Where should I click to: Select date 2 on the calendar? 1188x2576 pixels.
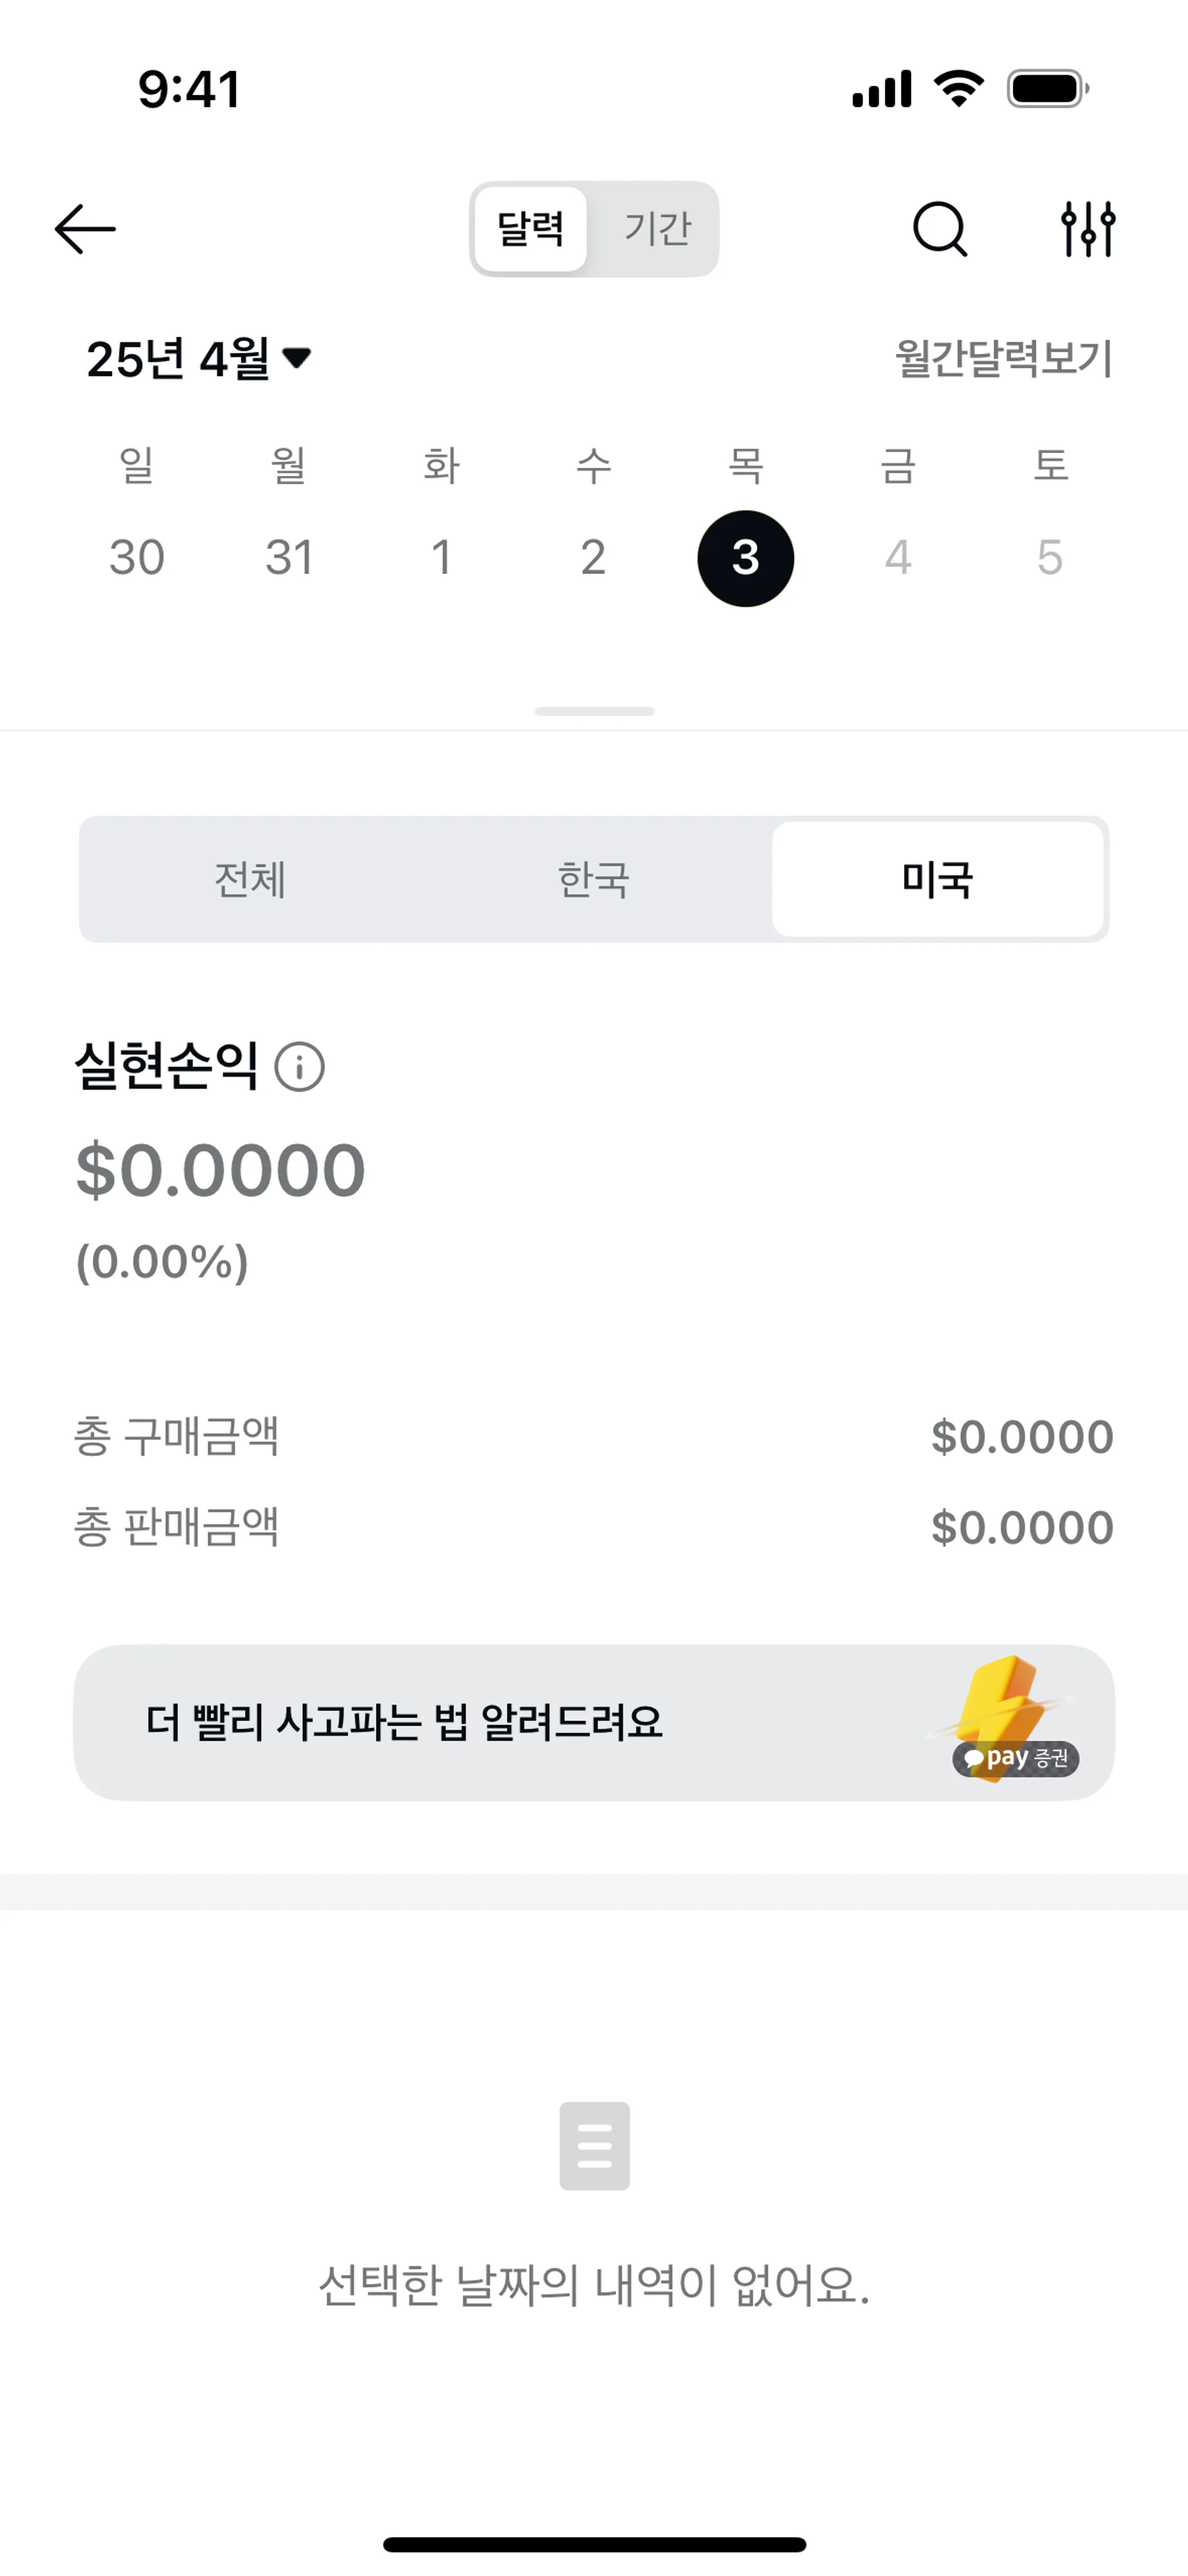click(593, 558)
